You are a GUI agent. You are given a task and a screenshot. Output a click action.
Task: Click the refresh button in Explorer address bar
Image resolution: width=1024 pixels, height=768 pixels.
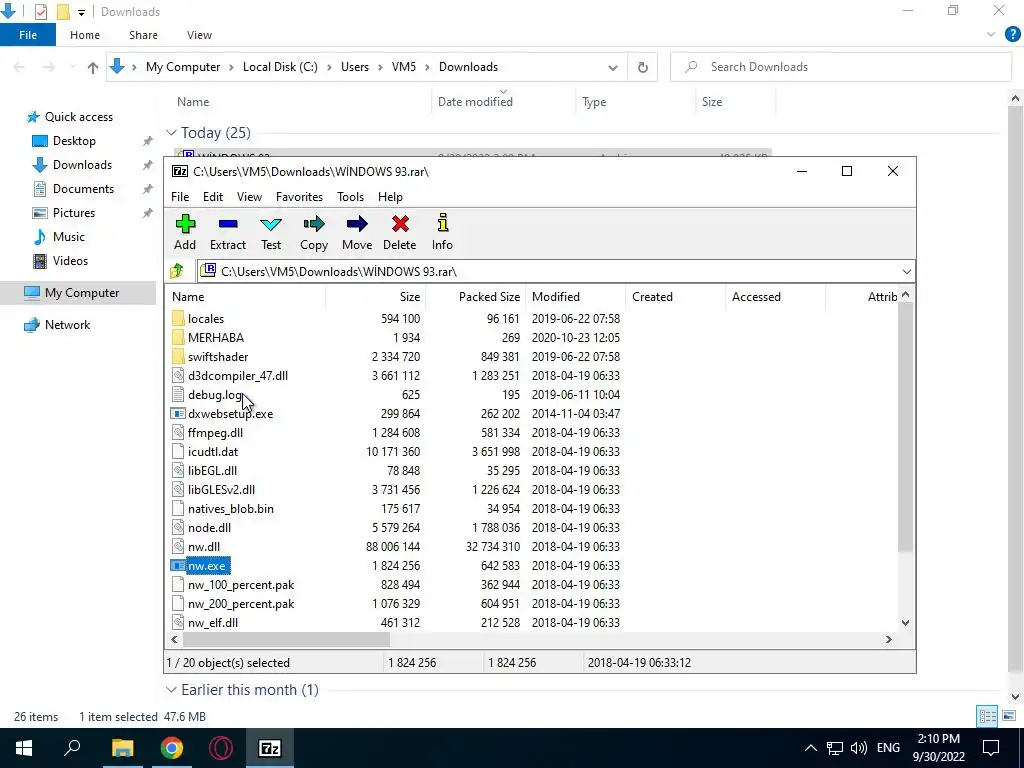643,67
